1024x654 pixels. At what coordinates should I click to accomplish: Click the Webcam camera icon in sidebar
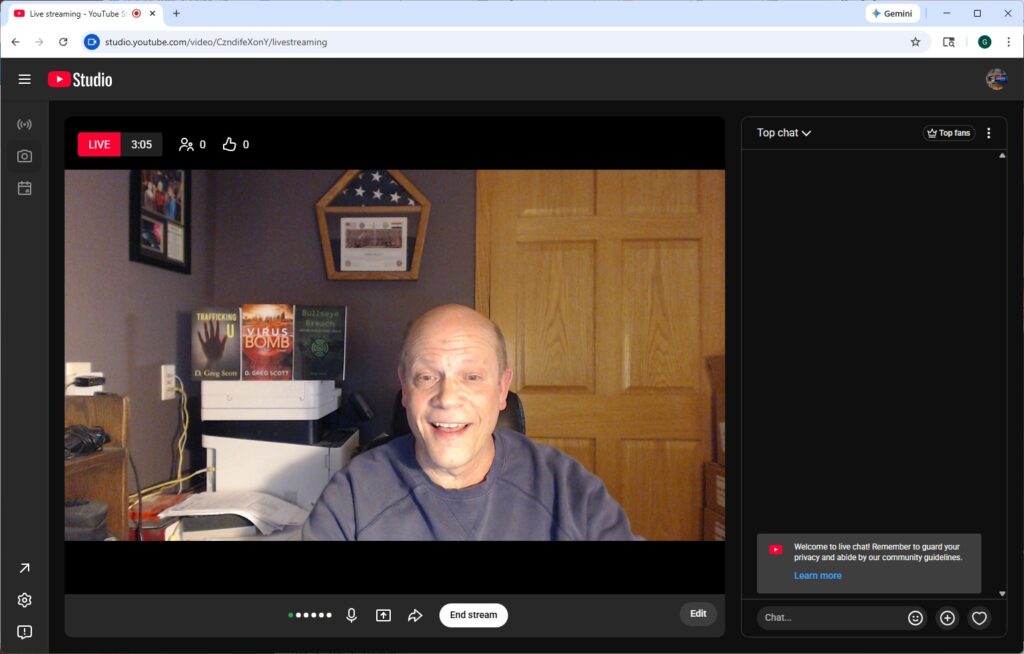click(x=24, y=156)
